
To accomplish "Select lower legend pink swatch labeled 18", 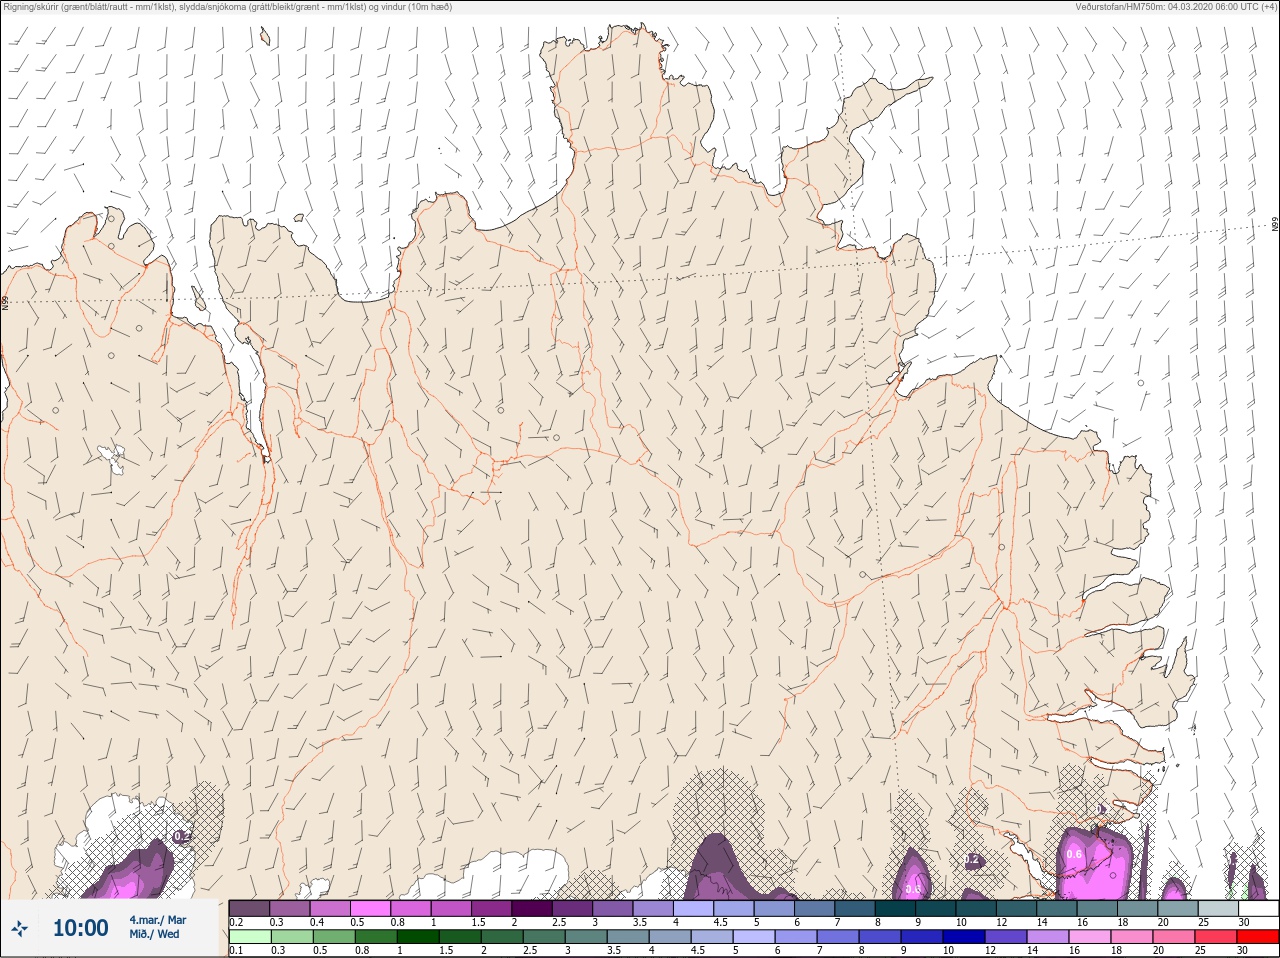I will click(1132, 937).
